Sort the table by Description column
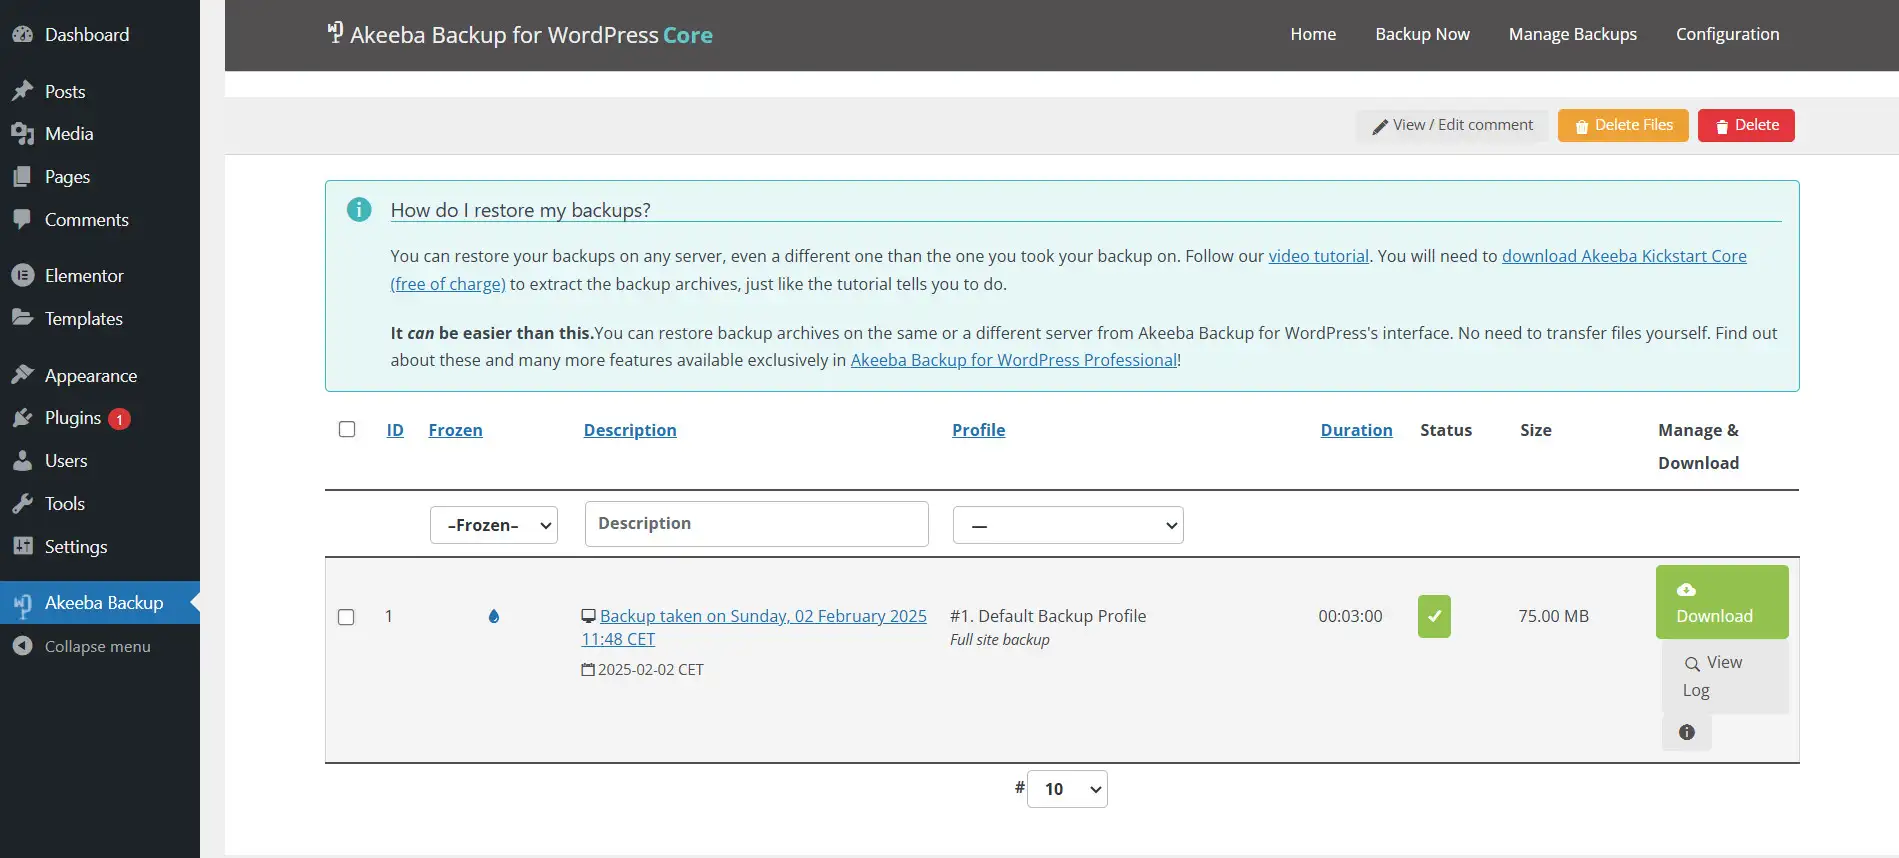The width and height of the screenshot is (1899, 858). 630,430
